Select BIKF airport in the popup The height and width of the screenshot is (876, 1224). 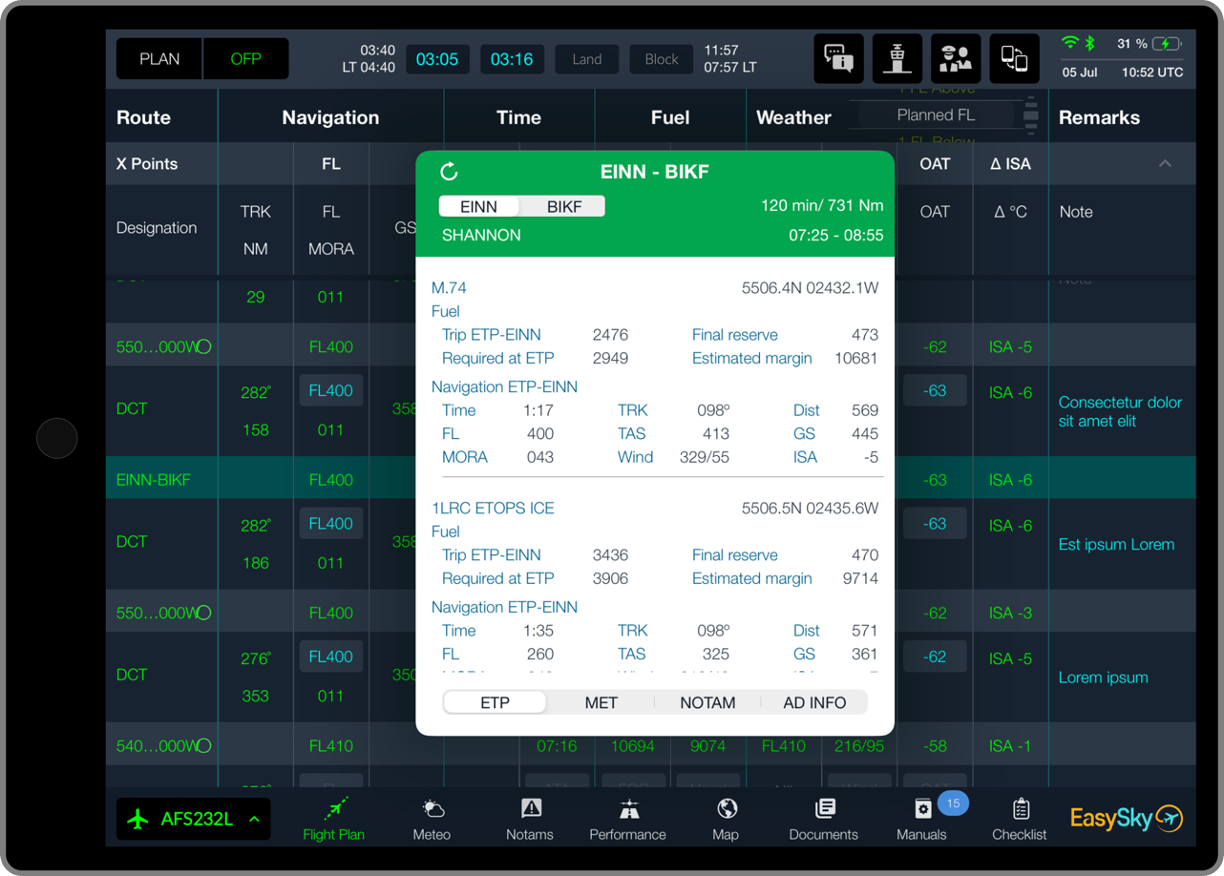pyautogui.click(x=564, y=207)
